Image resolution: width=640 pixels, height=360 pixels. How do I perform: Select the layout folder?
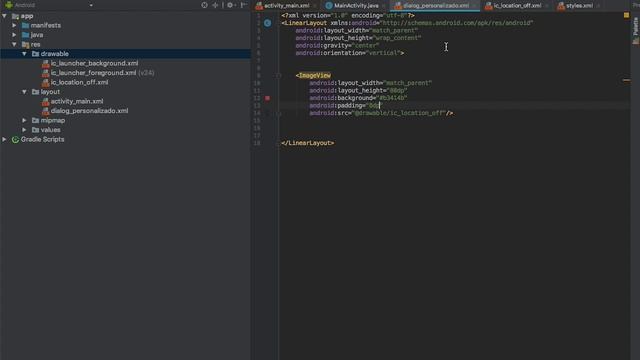tap(50, 92)
